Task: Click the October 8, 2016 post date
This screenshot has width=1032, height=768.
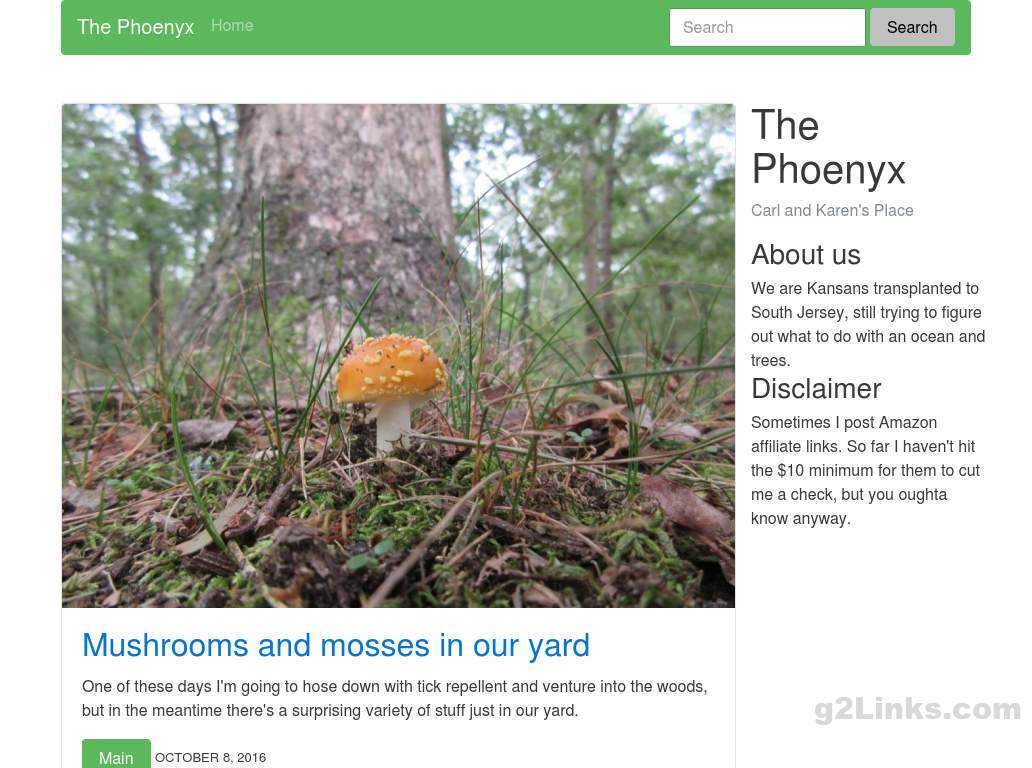Action: (x=211, y=757)
